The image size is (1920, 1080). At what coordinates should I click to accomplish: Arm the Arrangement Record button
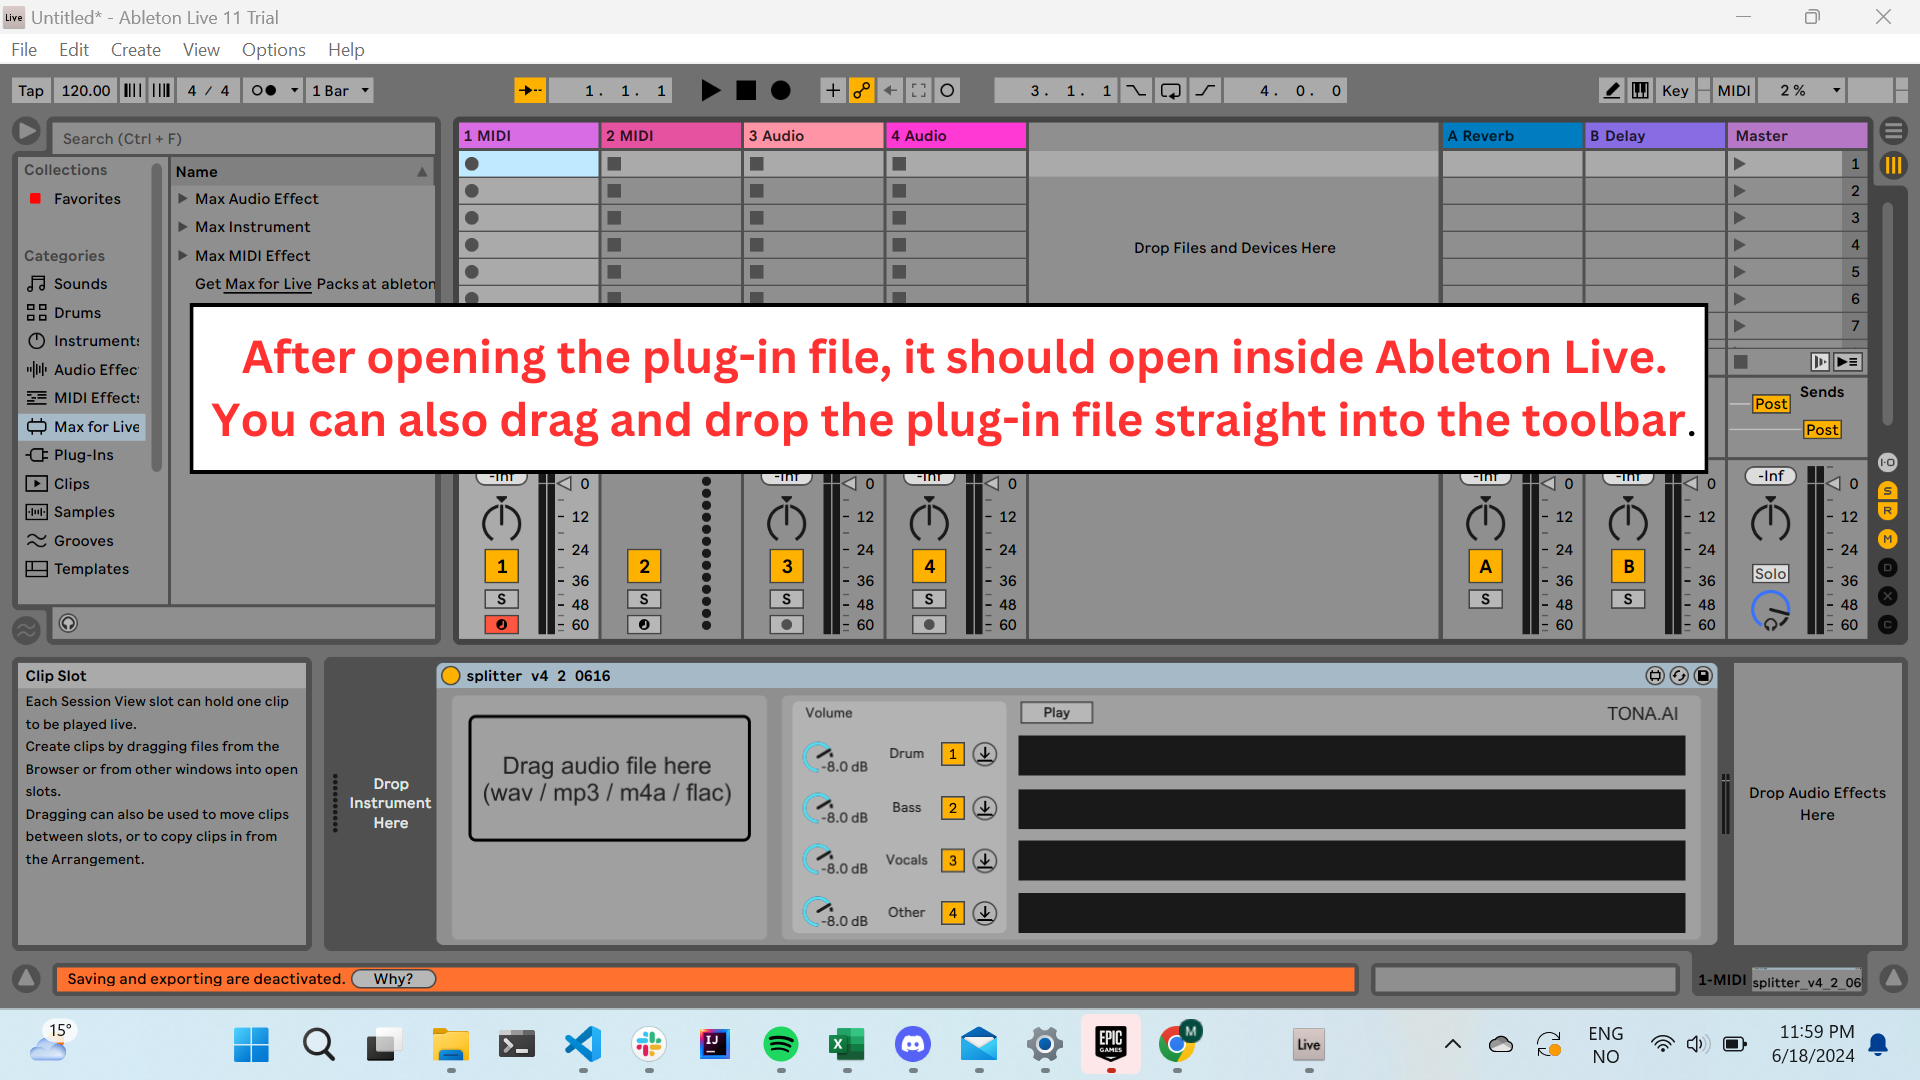pyautogui.click(x=781, y=90)
